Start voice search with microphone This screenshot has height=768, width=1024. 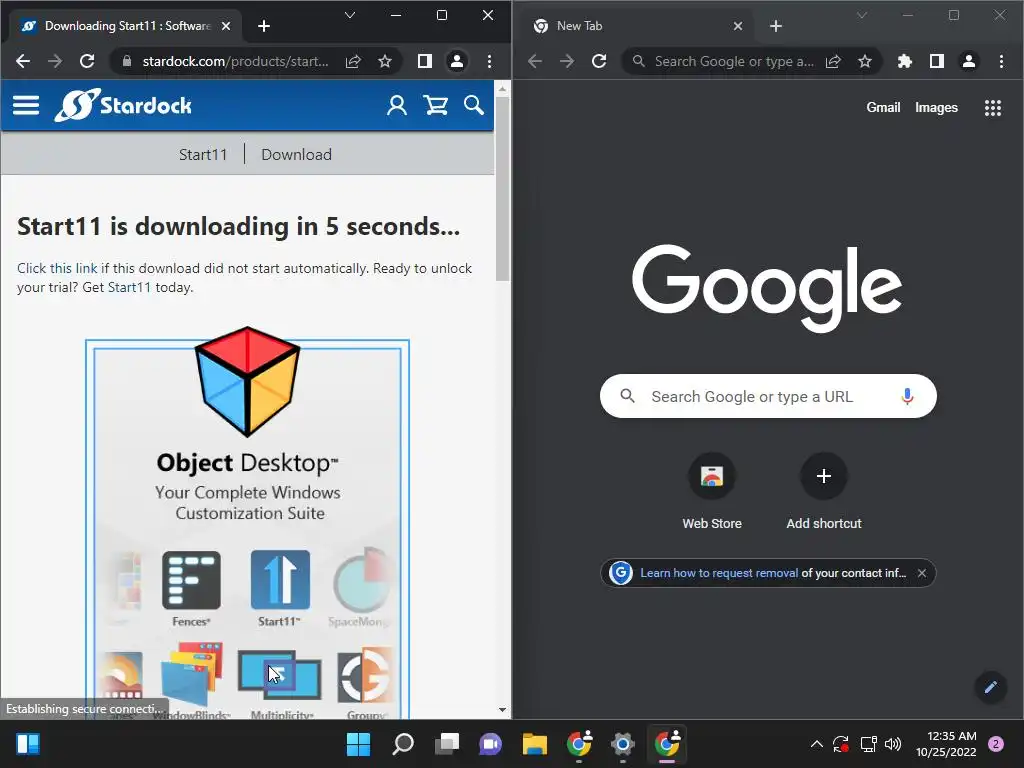(907, 396)
